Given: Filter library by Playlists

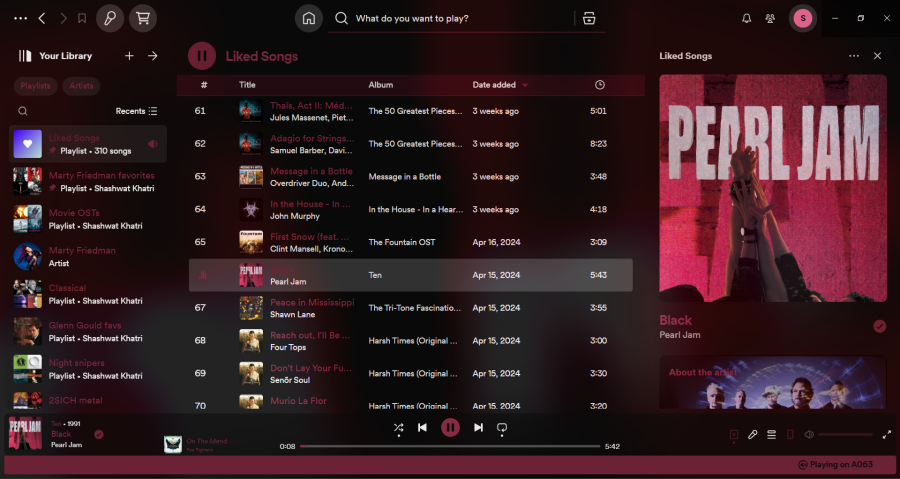Looking at the screenshot, I should (36, 86).
